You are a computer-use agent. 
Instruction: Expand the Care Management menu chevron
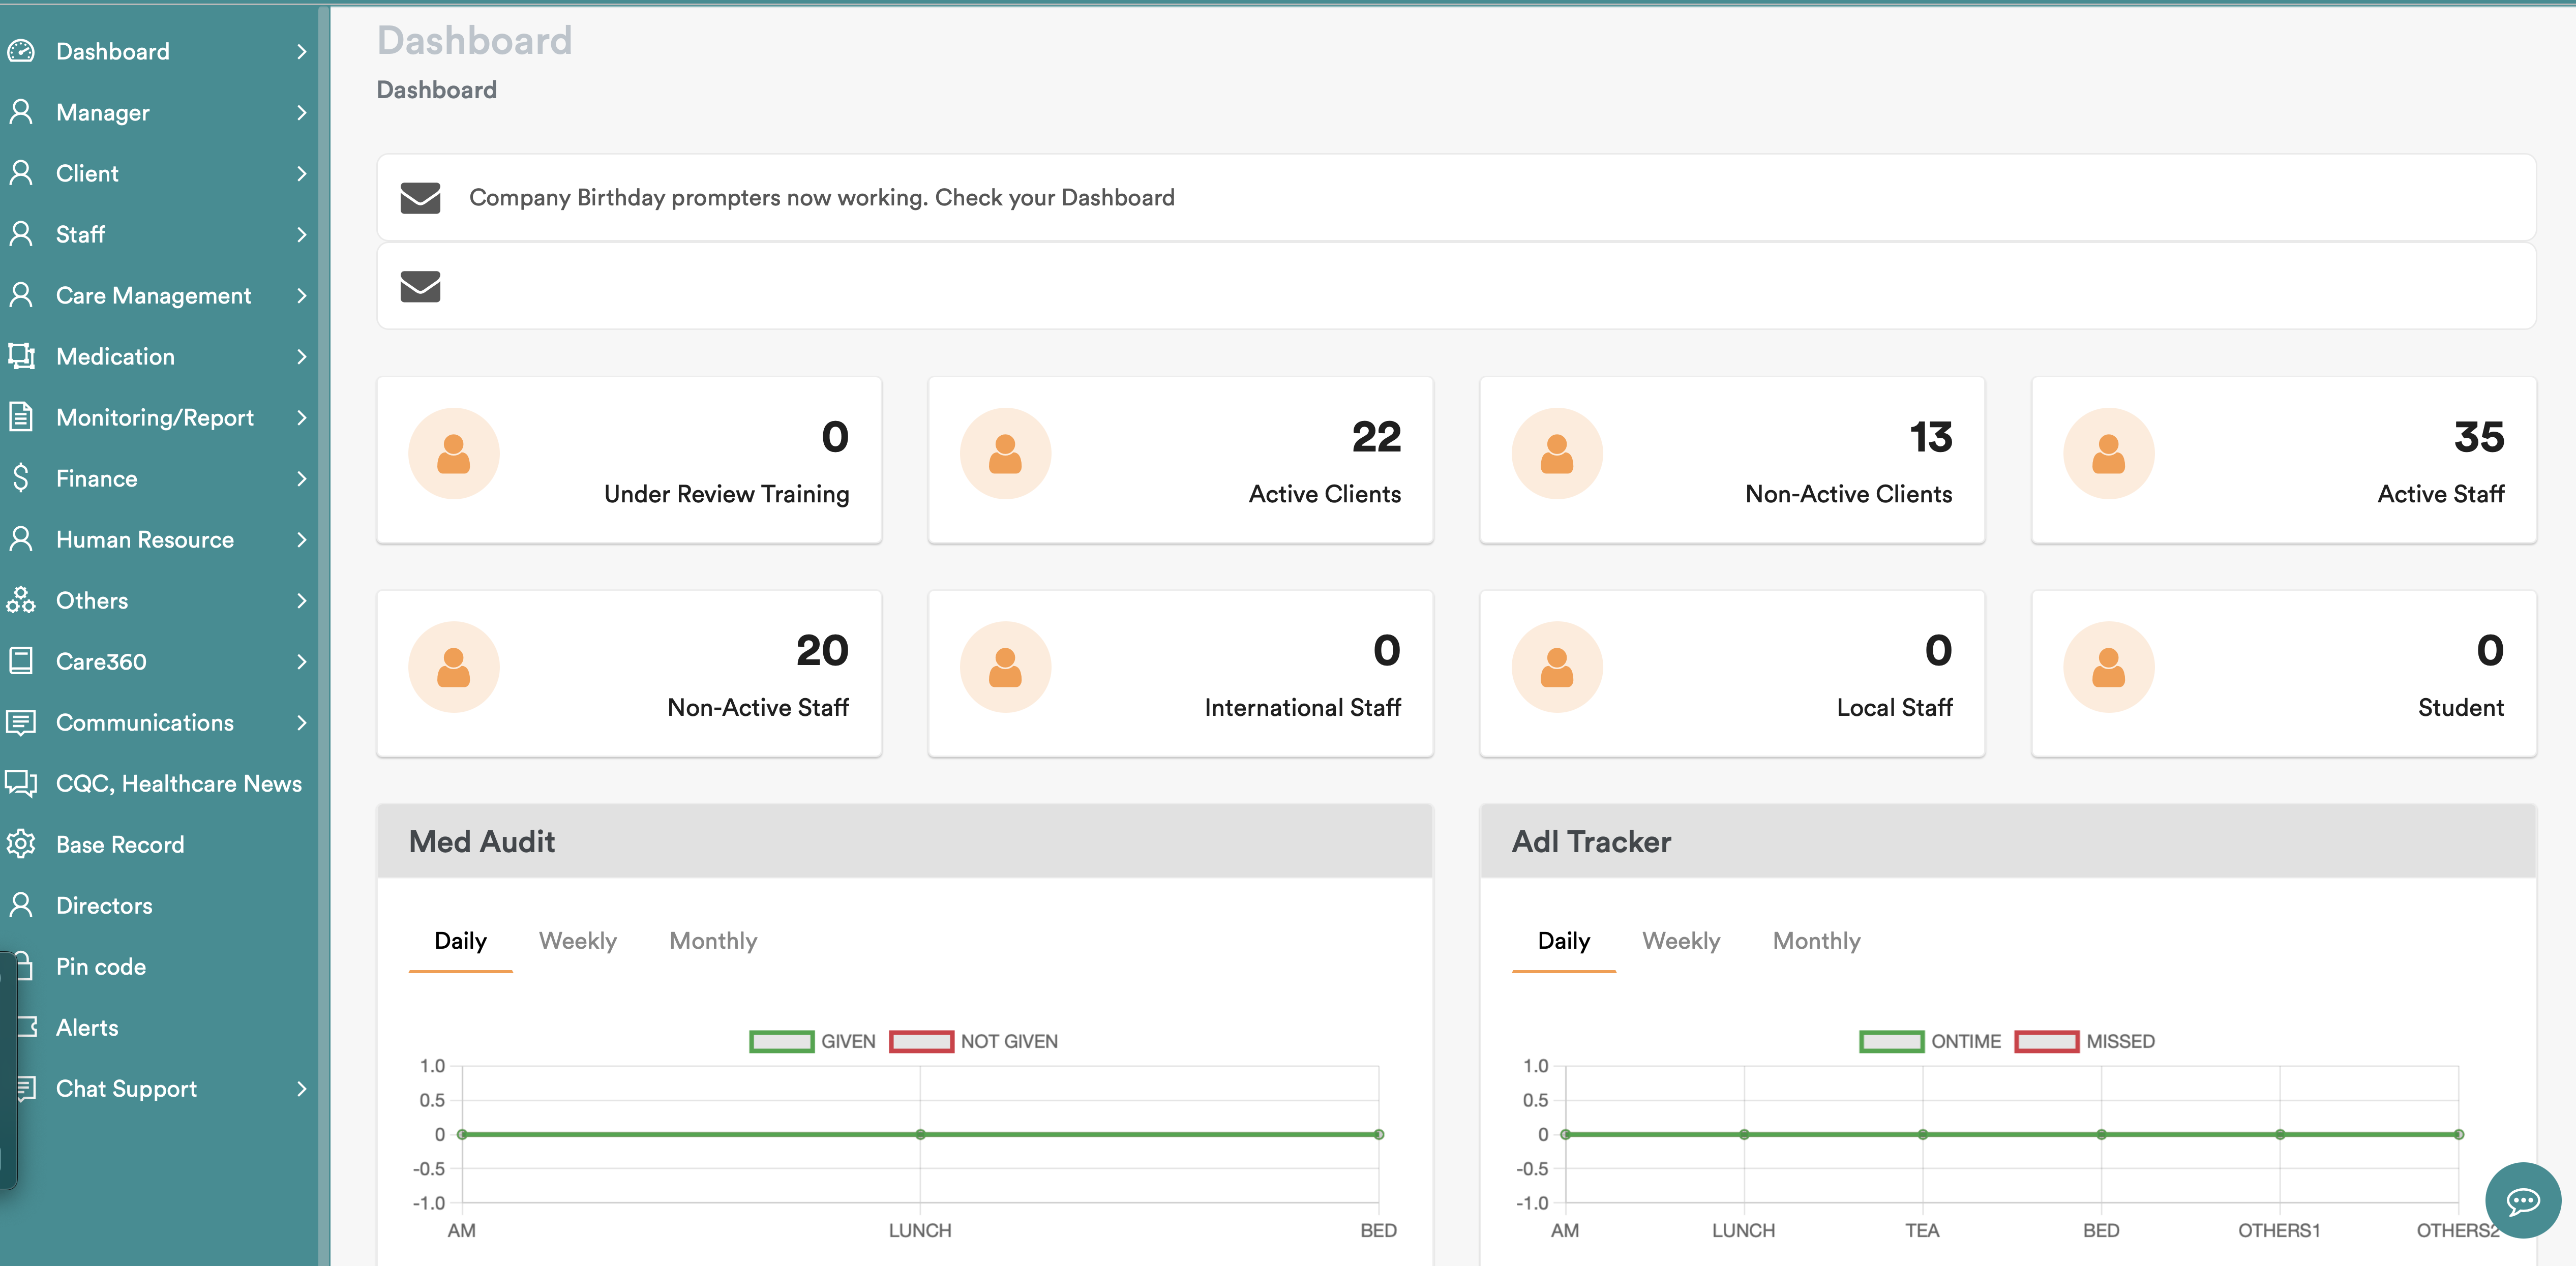tap(301, 296)
